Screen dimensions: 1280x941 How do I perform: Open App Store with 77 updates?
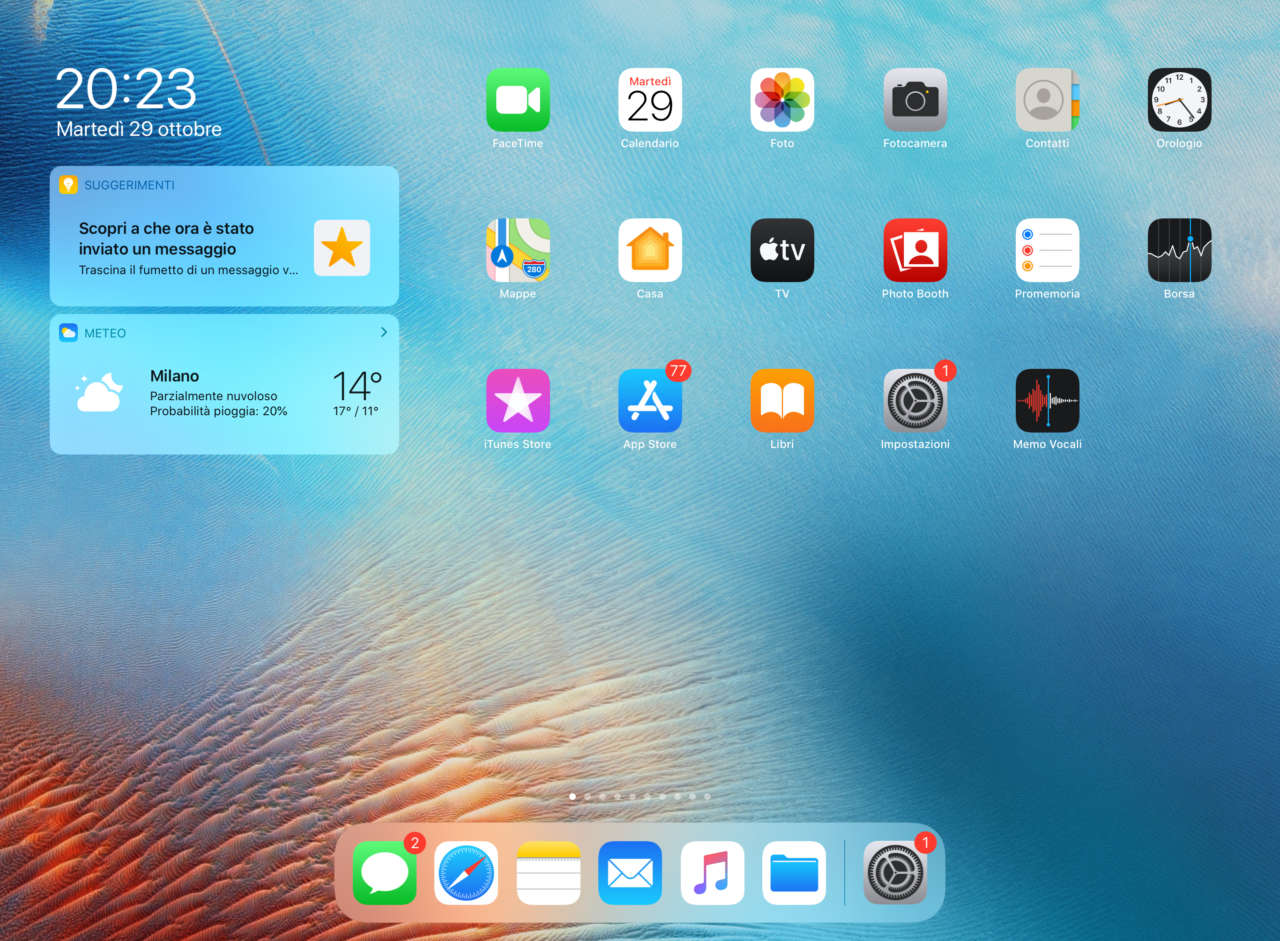(650, 401)
